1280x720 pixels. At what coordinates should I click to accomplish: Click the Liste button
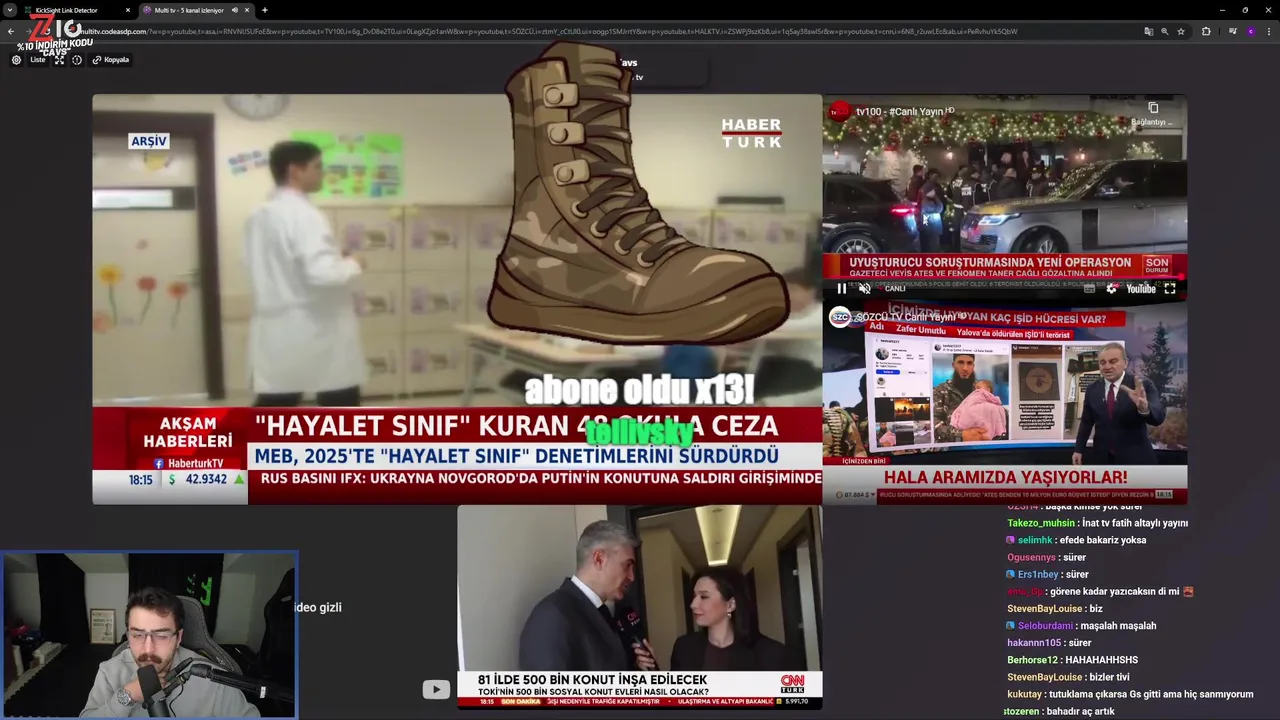[38, 60]
